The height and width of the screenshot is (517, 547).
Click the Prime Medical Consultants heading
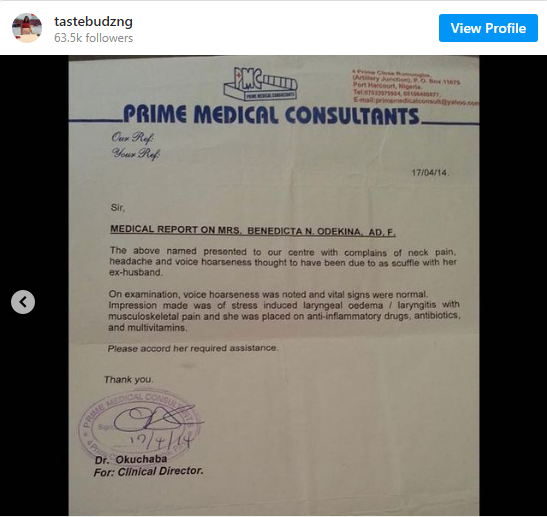pyautogui.click(x=271, y=115)
